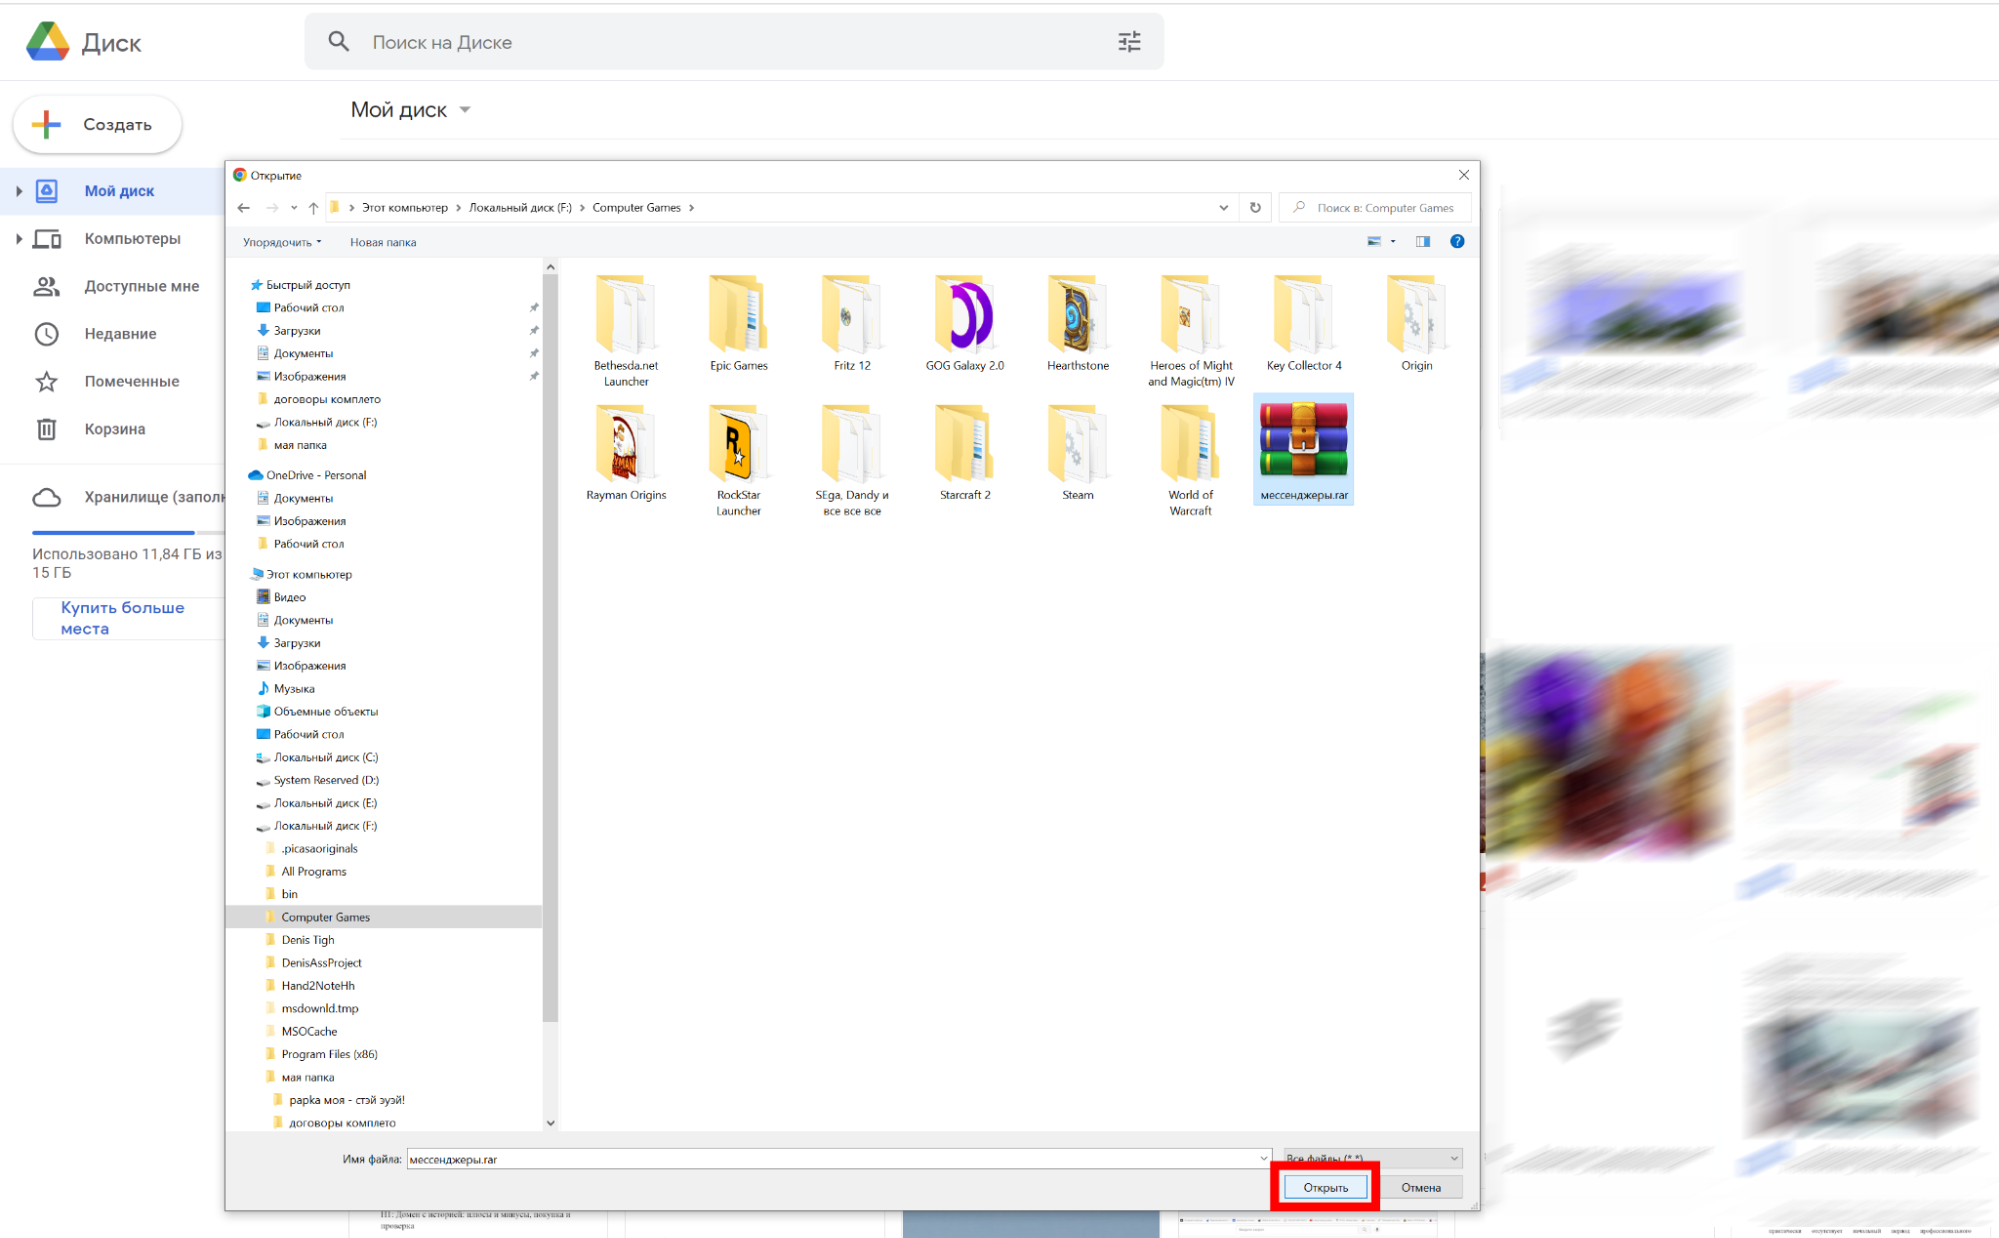Focus the Поиск на Диске search box
Viewport: 1999px width, 1238px height.
point(734,42)
